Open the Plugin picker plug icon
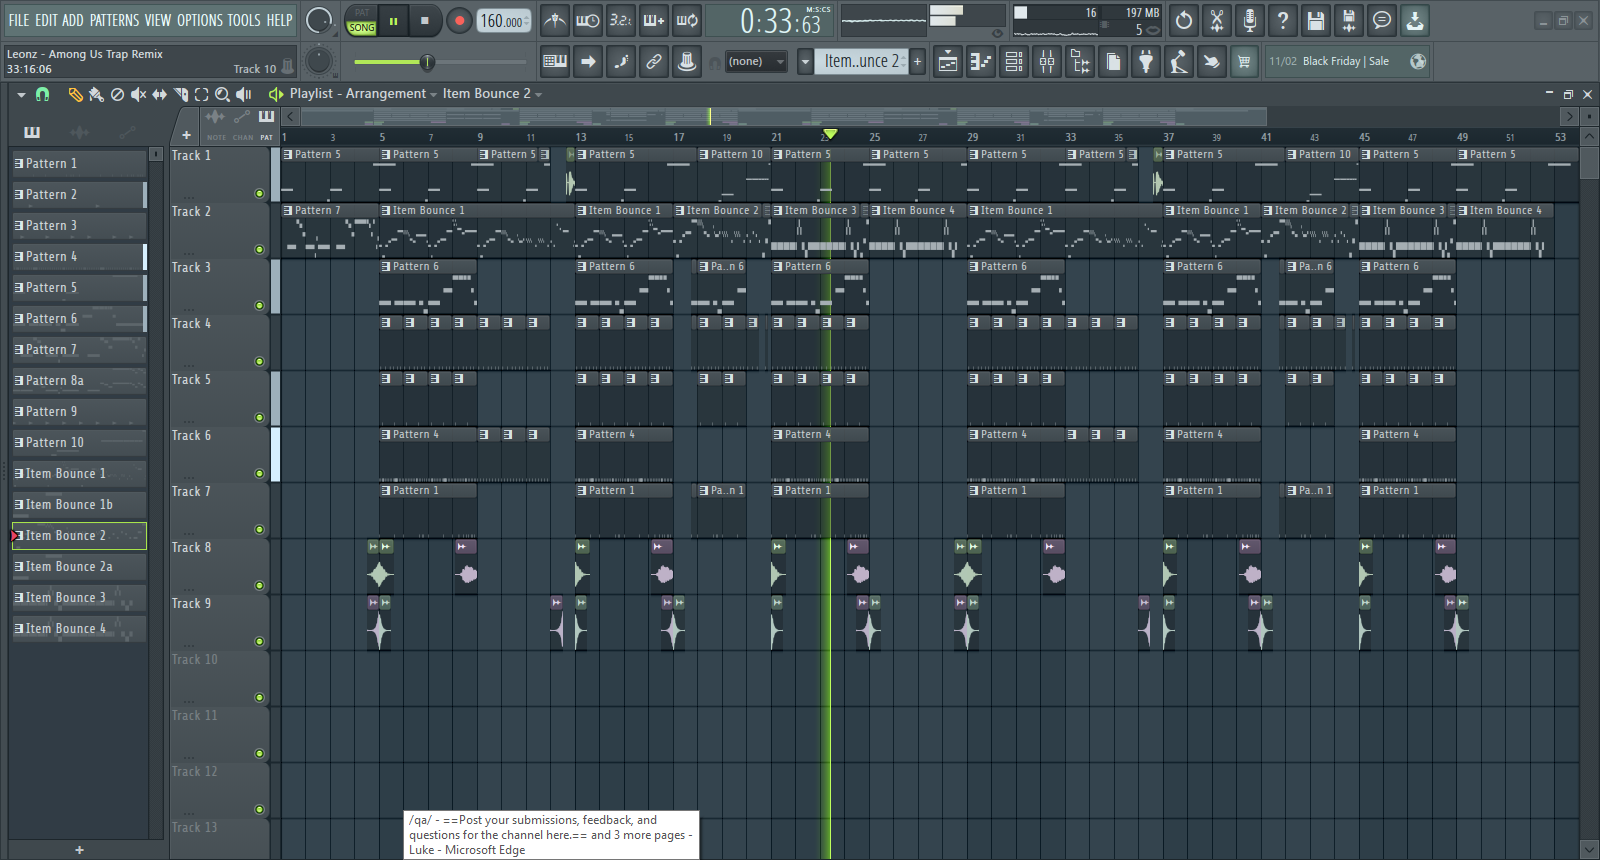Image resolution: width=1600 pixels, height=860 pixels. click(x=1146, y=62)
